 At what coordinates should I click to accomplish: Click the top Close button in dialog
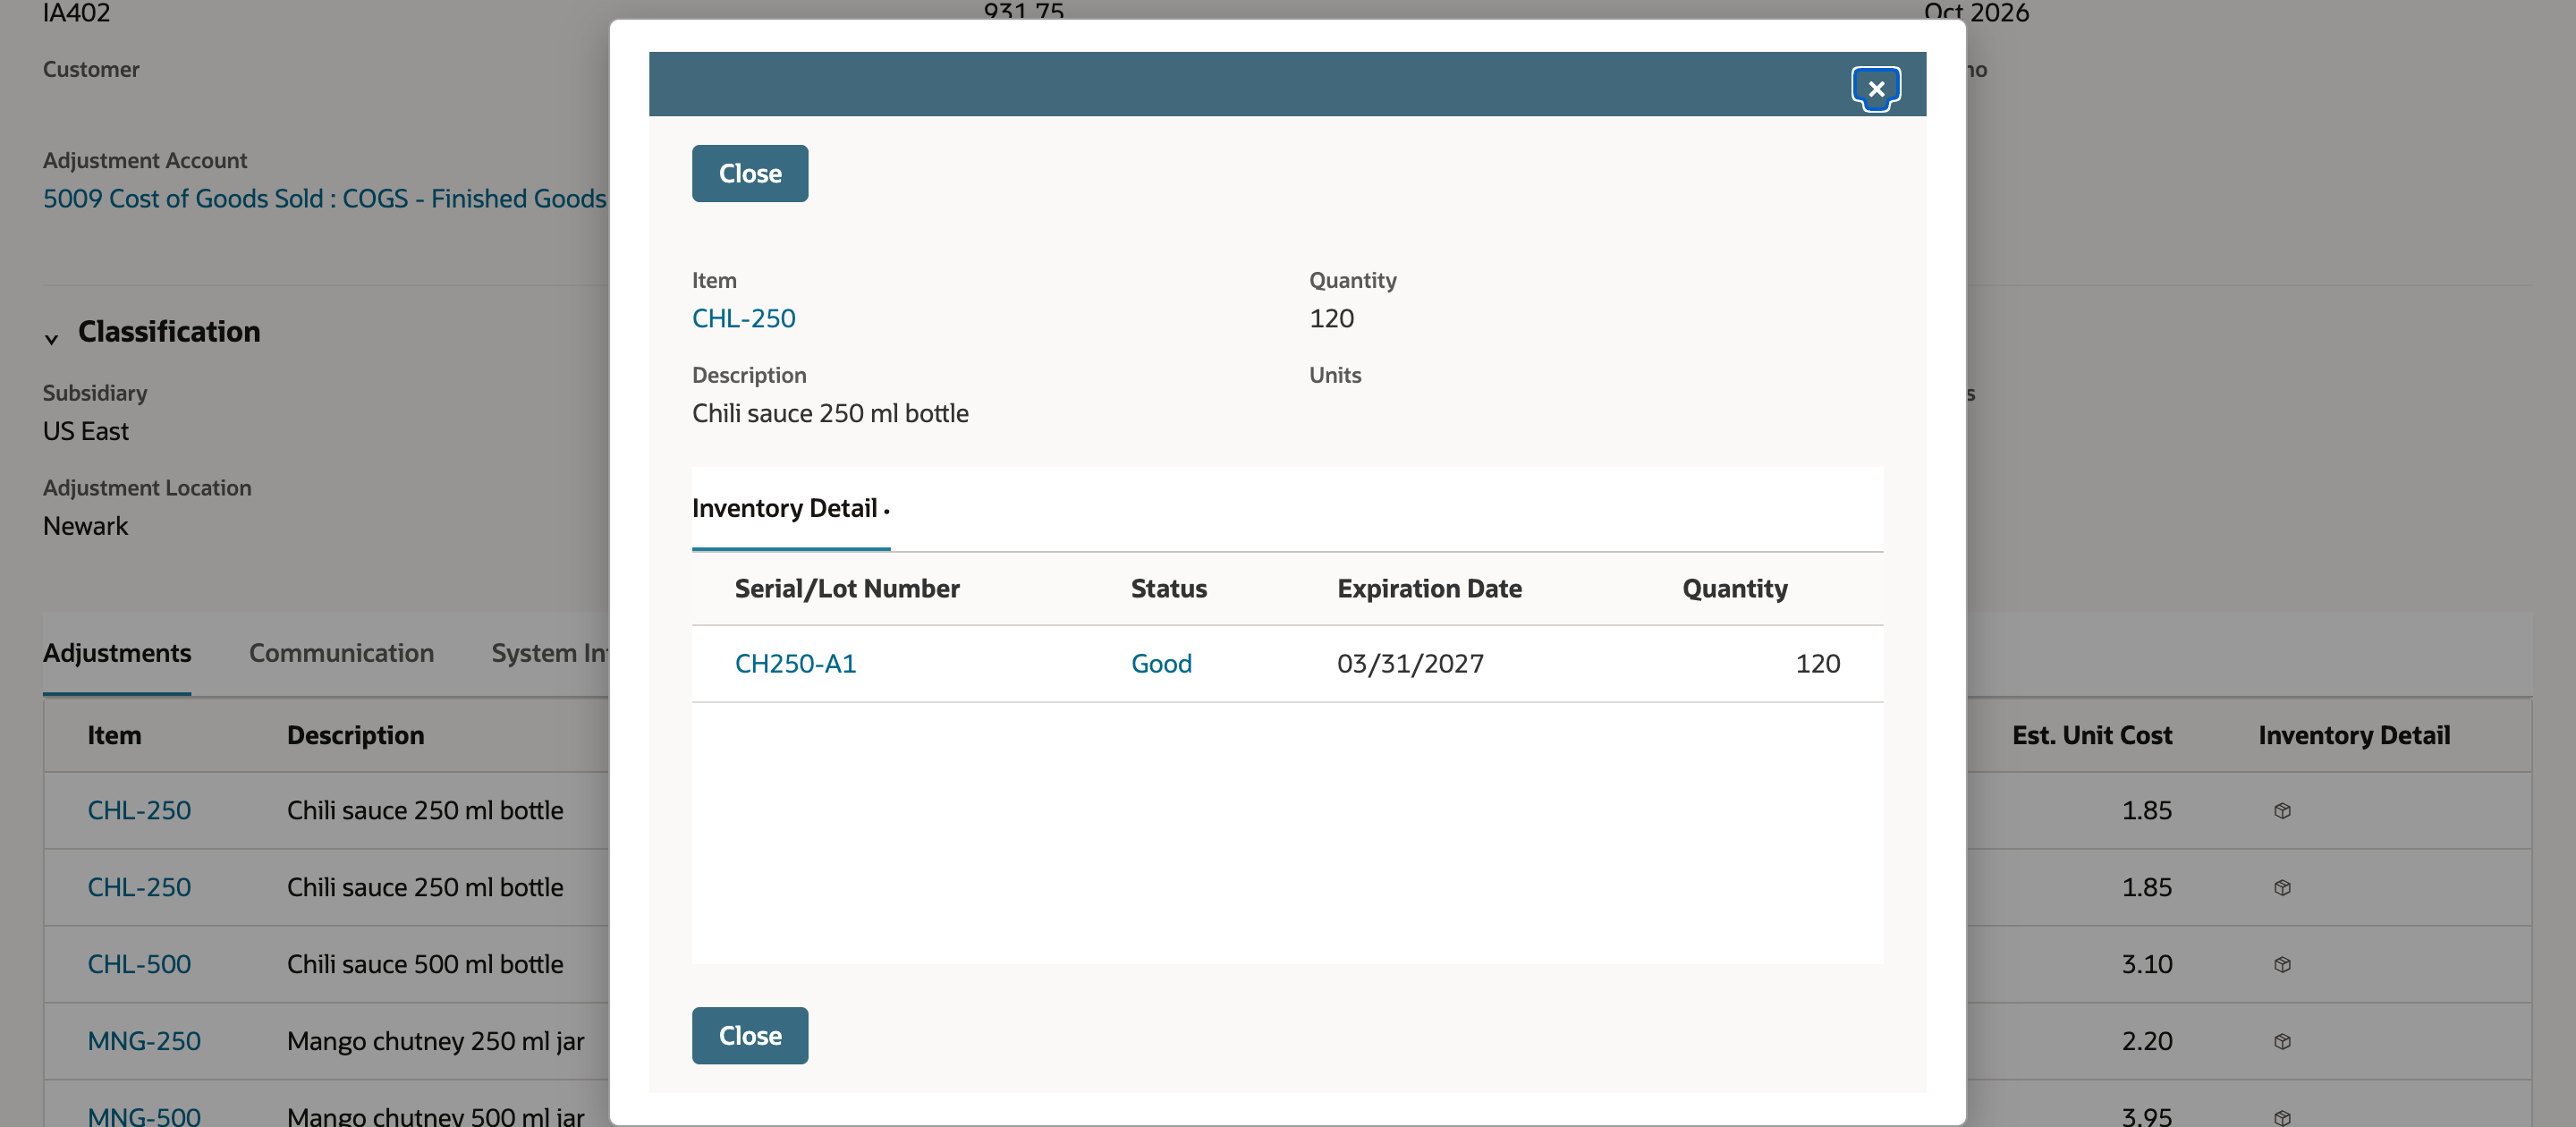pos(750,173)
